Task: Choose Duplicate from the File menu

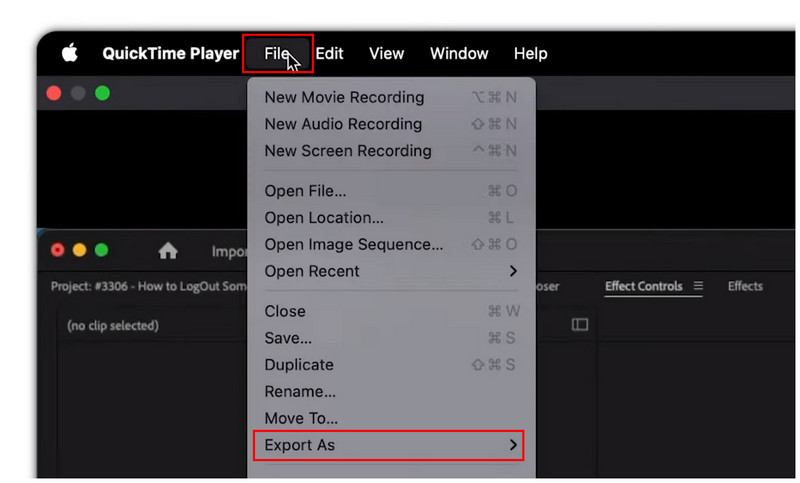Action: point(391,365)
